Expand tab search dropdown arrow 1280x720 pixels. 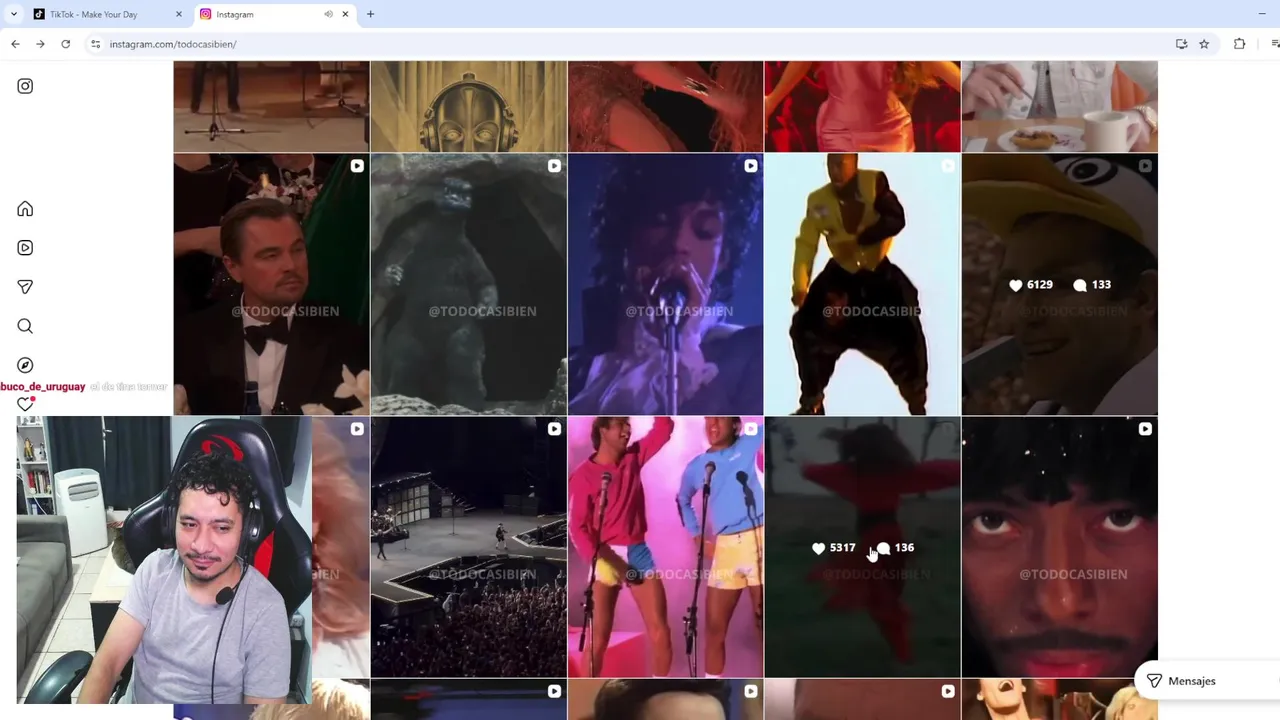coord(13,14)
